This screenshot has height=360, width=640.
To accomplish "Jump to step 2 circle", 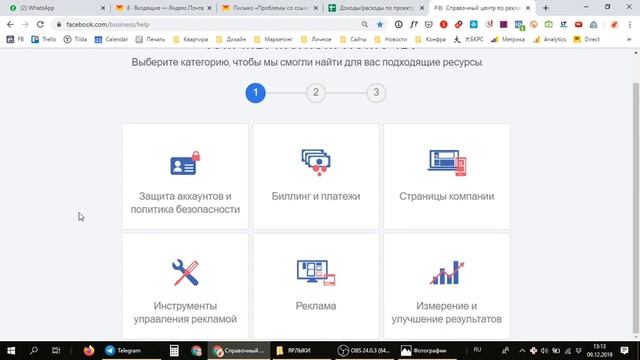I will point(316,93).
